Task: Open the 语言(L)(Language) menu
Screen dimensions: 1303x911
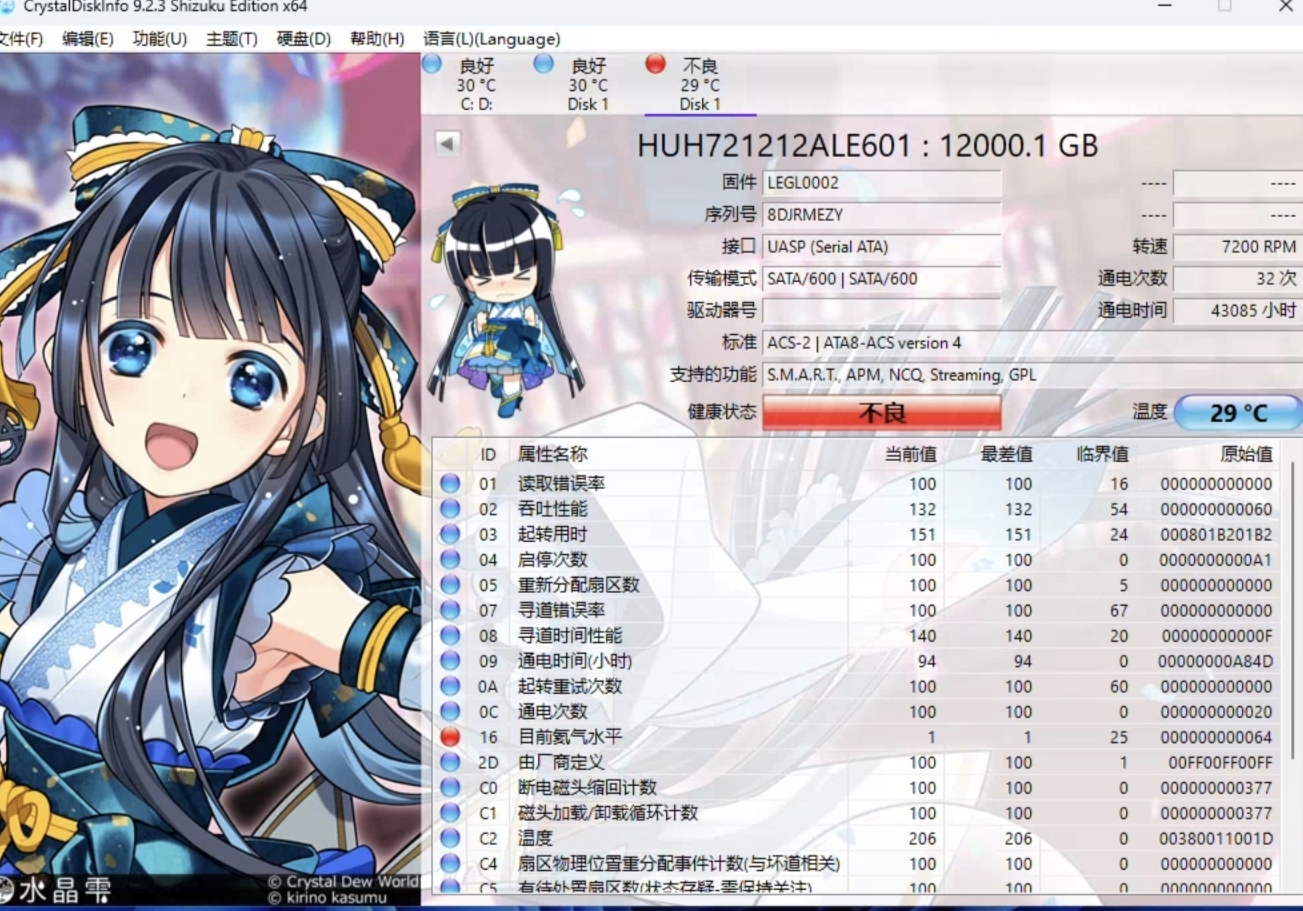Action: tap(491, 39)
